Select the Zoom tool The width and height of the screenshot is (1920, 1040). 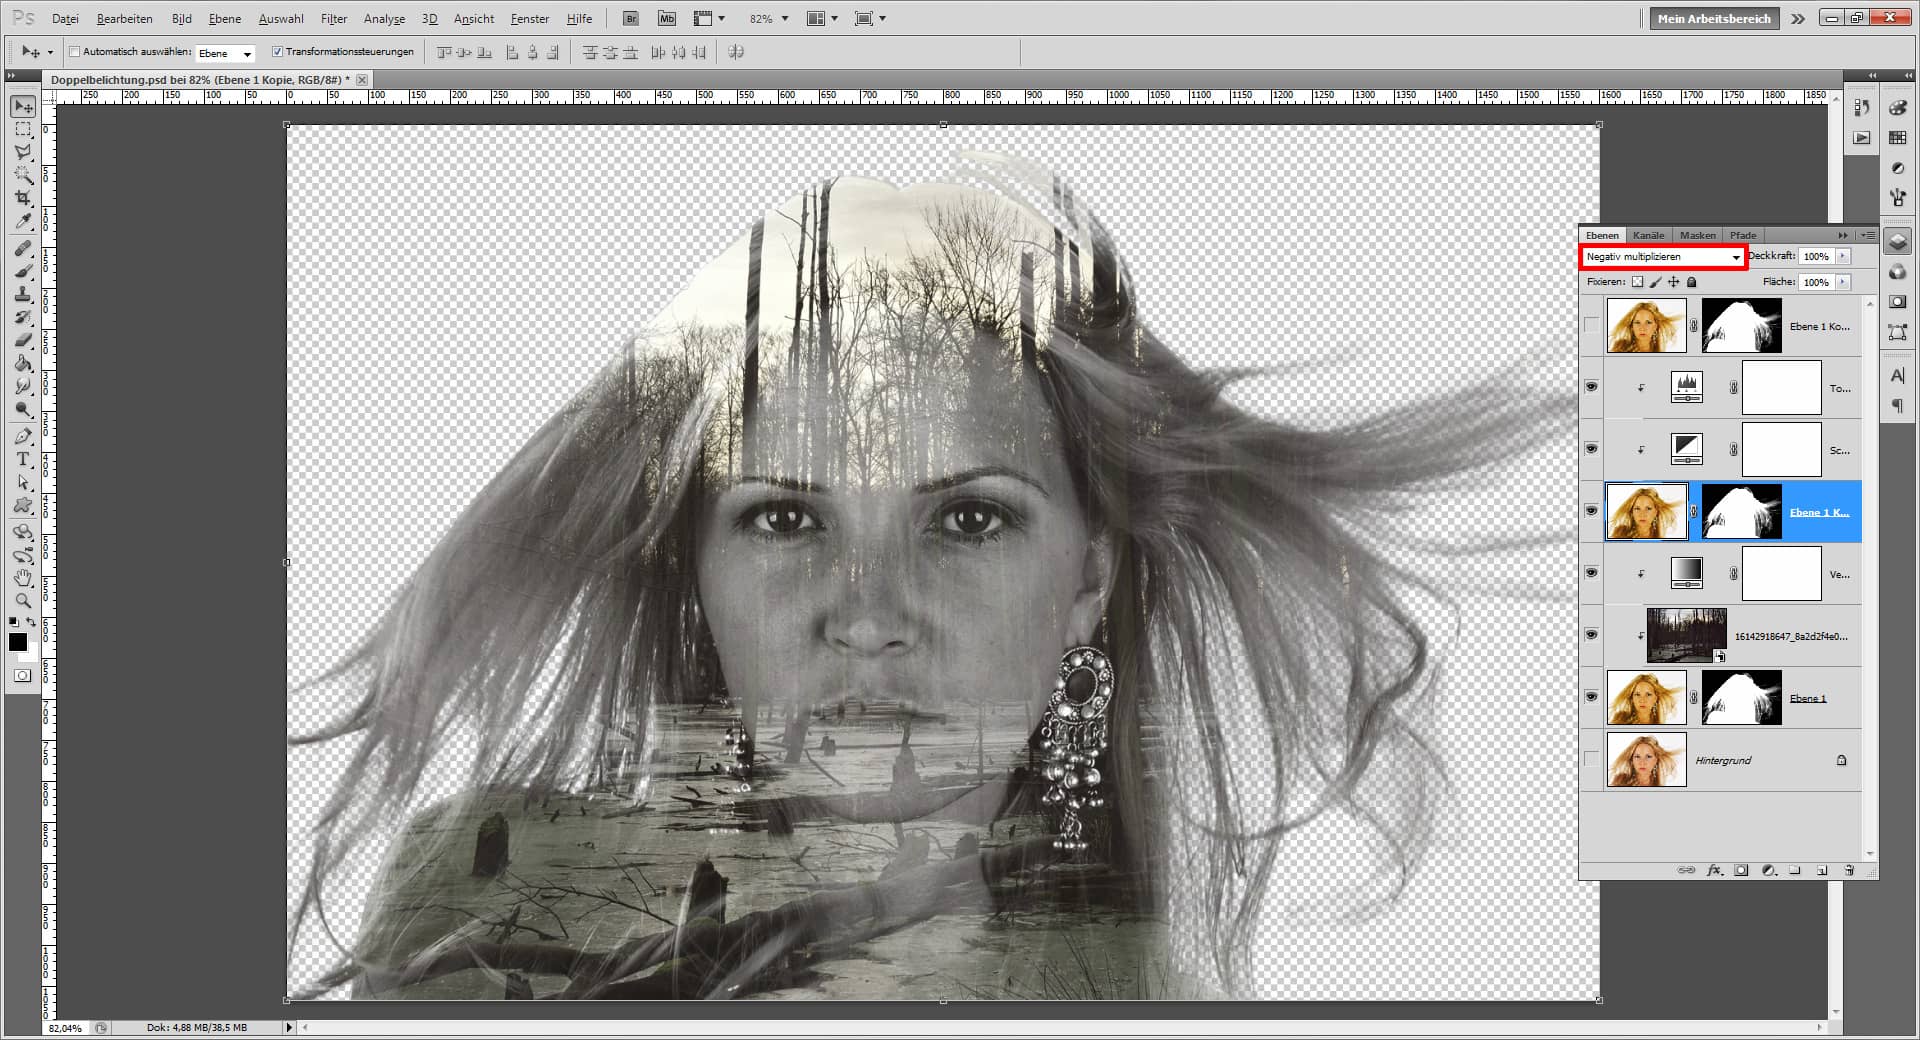(x=22, y=600)
